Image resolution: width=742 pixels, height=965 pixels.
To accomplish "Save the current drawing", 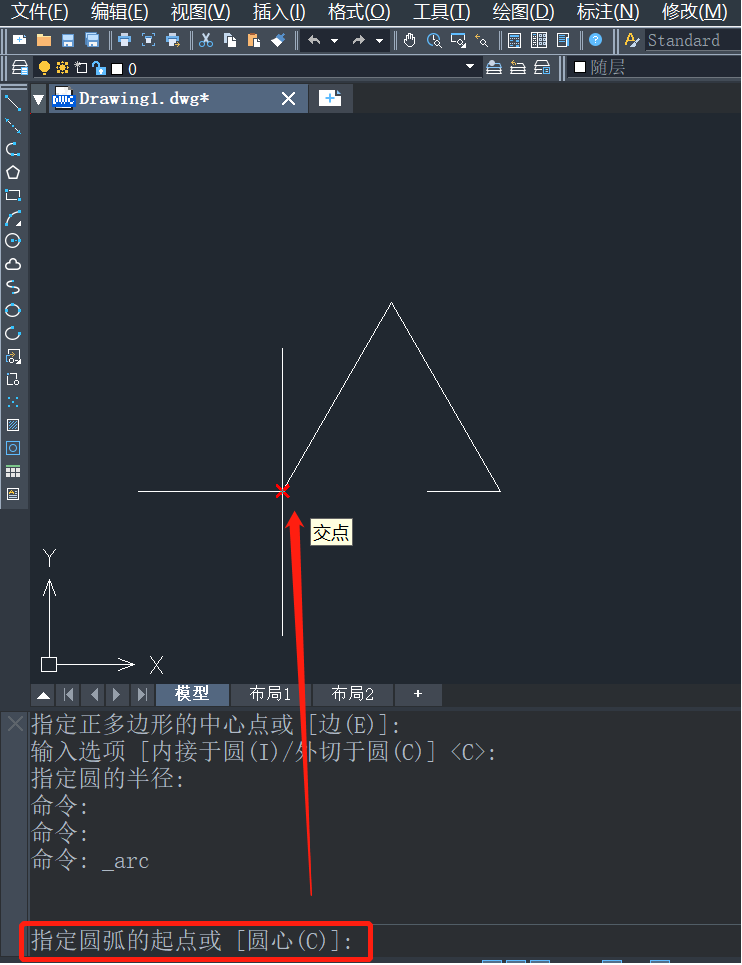I will [x=68, y=41].
